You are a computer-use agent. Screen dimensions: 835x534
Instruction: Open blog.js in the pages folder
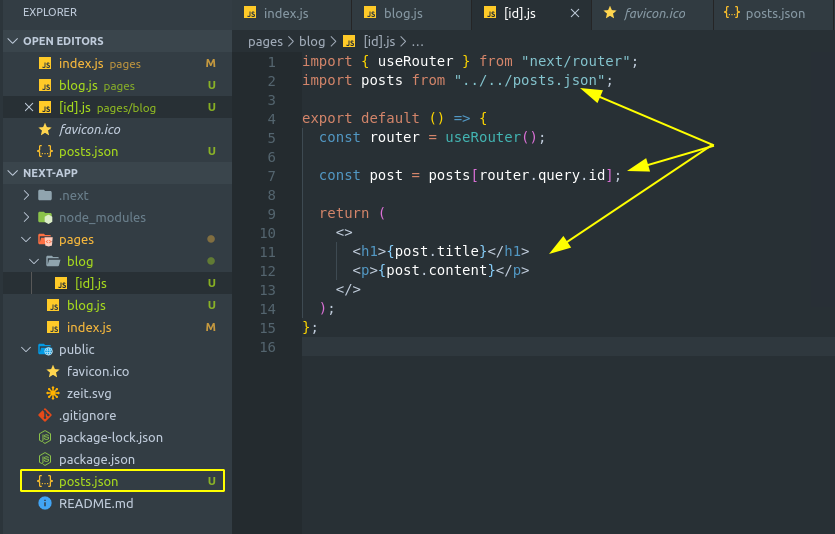point(117,305)
